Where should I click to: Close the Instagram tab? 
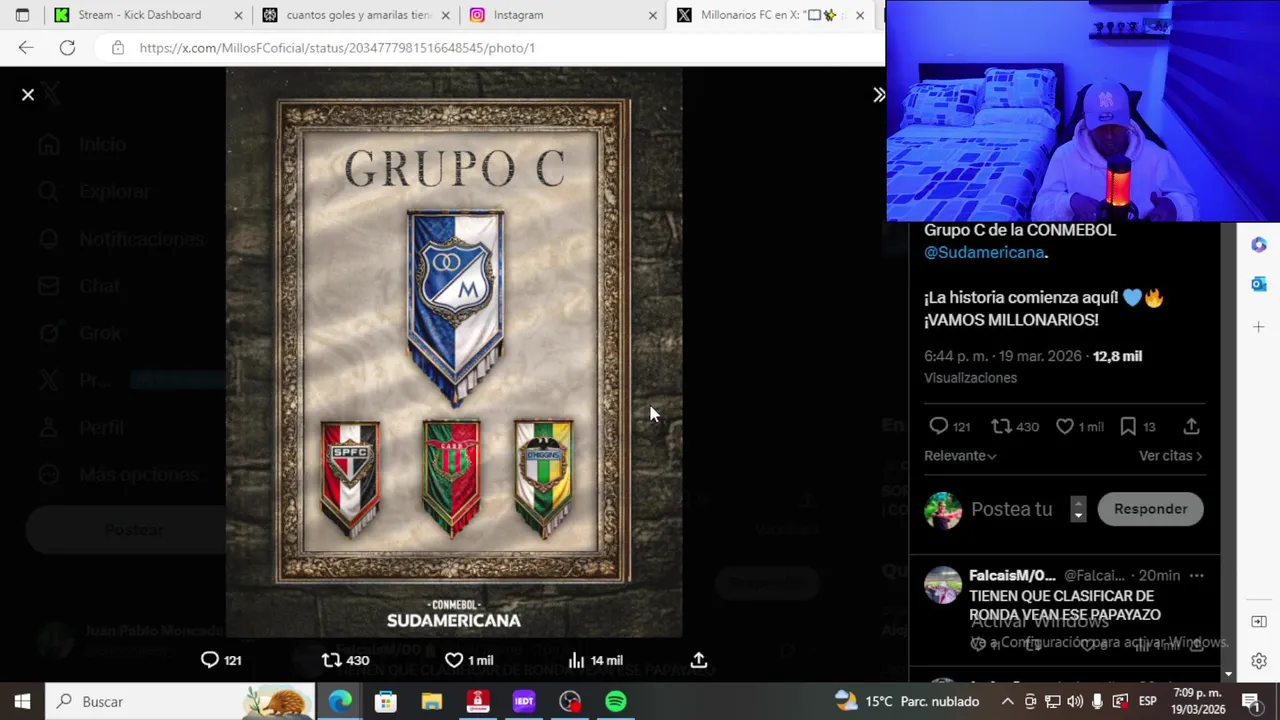[x=652, y=15]
